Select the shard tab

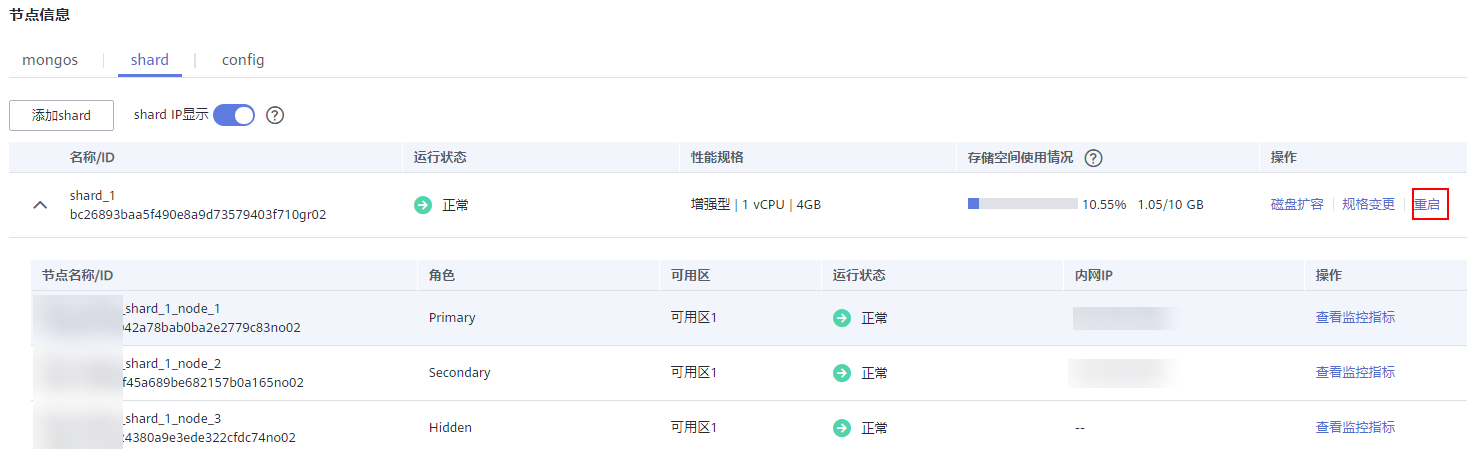point(150,60)
